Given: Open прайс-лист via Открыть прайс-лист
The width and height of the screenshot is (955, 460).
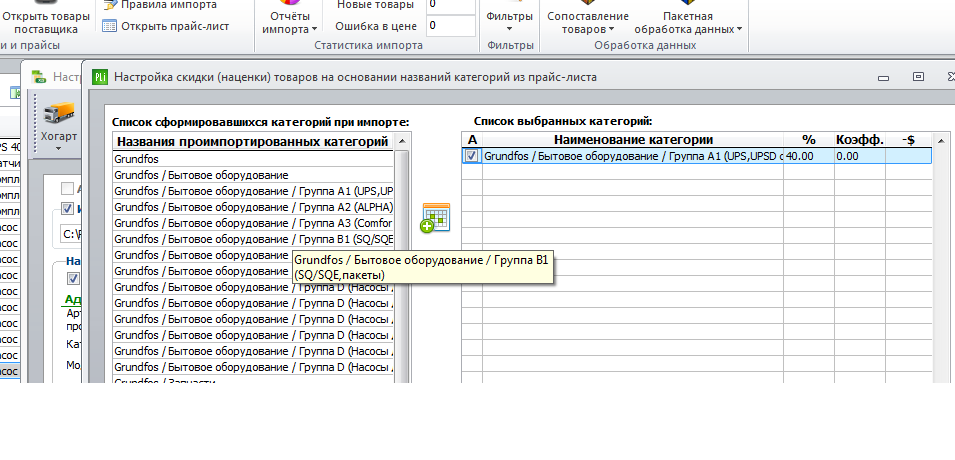Looking at the screenshot, I should coord(166,26).
